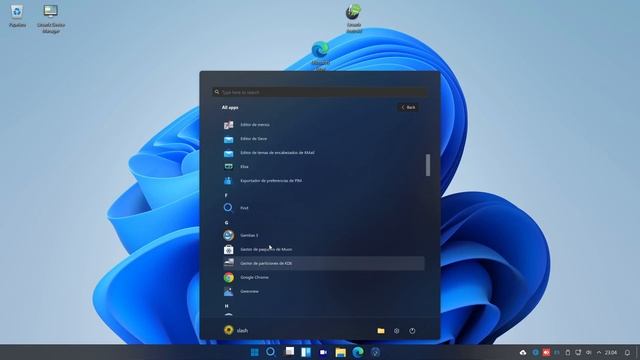Open the search circle icon on taskbar
Screen dimensions: 640x360
271,352
